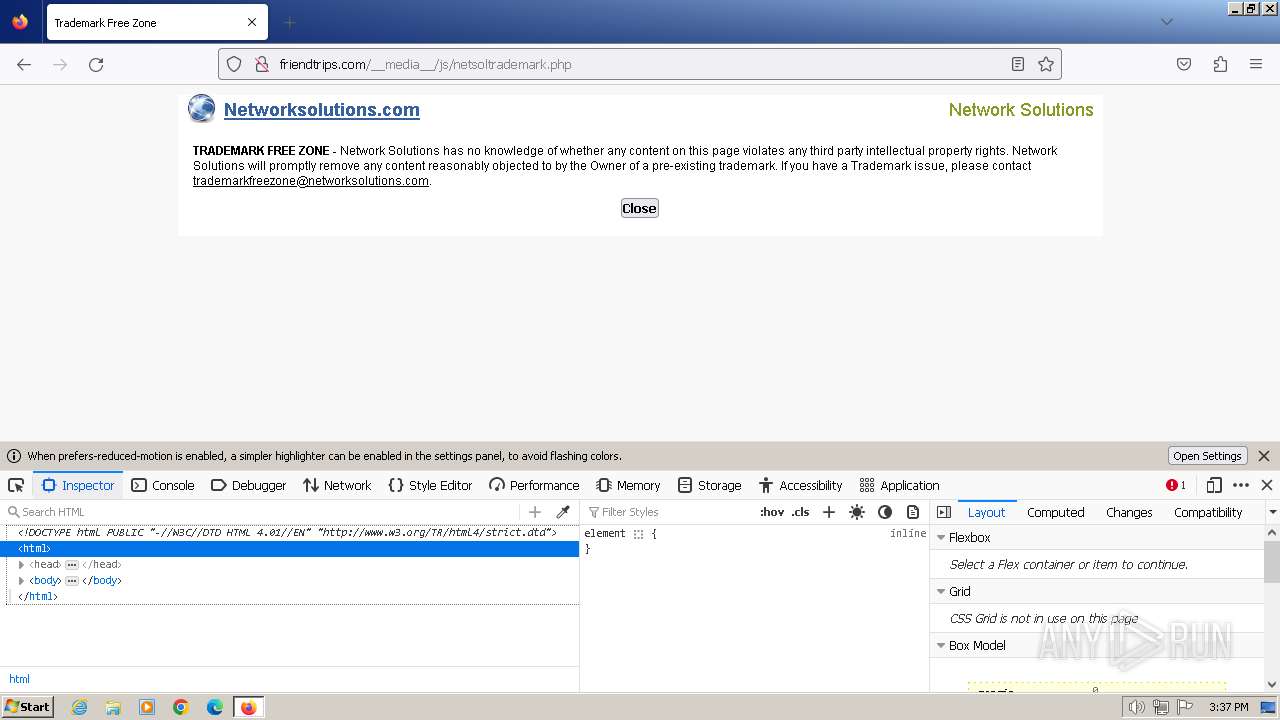Switch to the Changes sidebar tab

(1129, 512)
